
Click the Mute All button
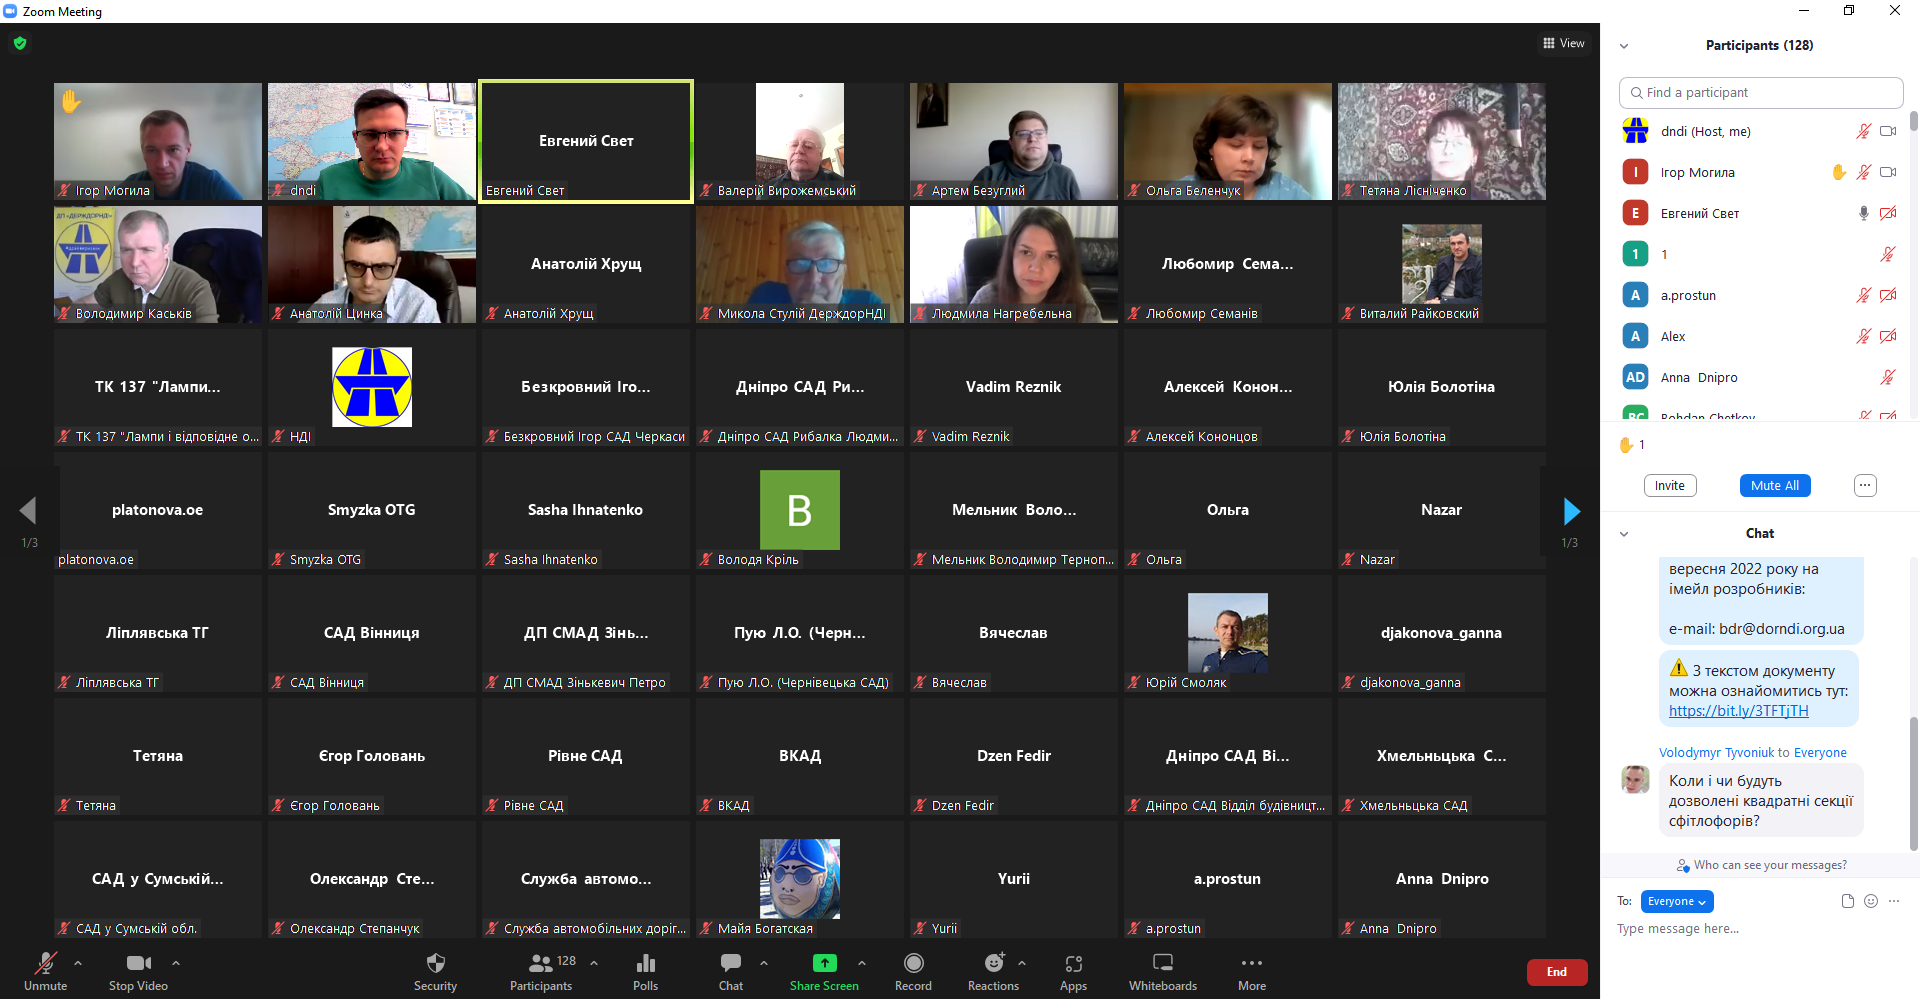click(1774, 485)
